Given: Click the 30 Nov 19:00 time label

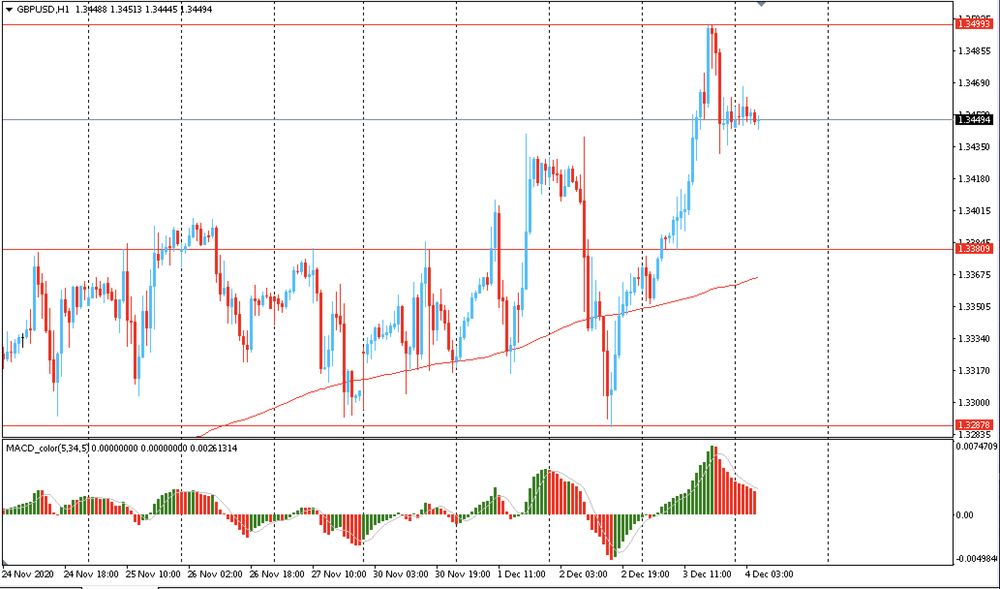Looking at the screenshot, I should click(462, 573).
